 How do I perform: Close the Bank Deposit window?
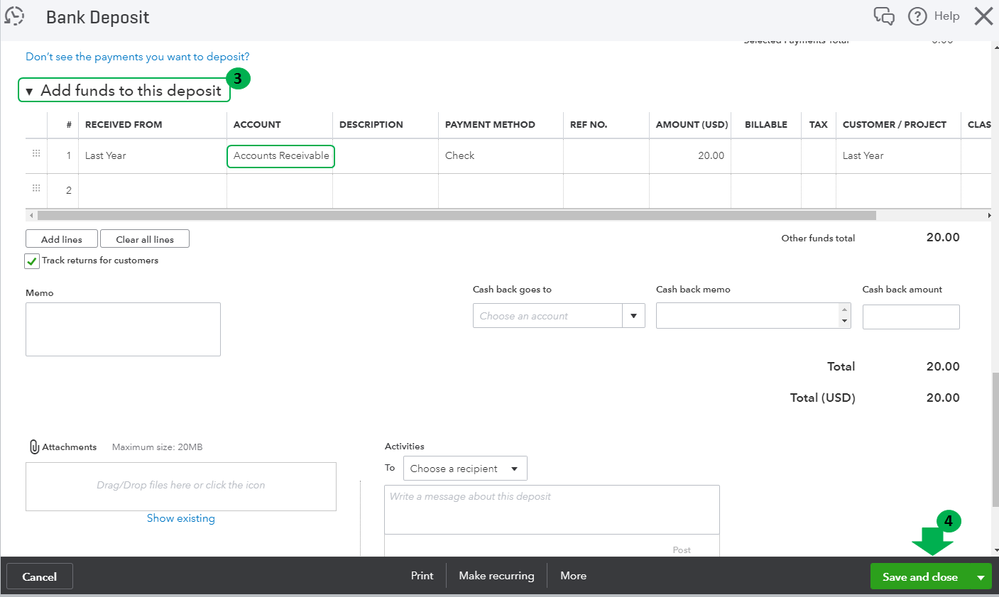(982, 16)
